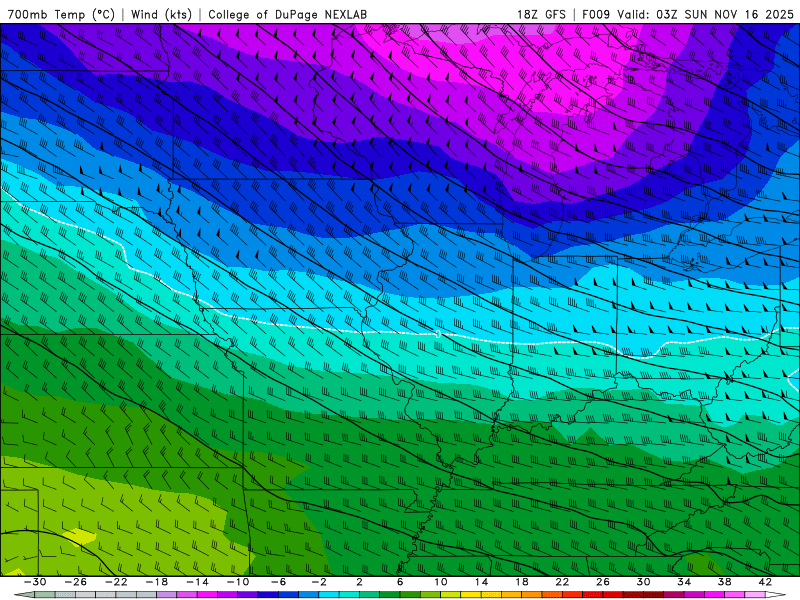This screenshot has height=600, width=800.
Task: Click the green color bar segment below '6'
Action: pos(410,594)
